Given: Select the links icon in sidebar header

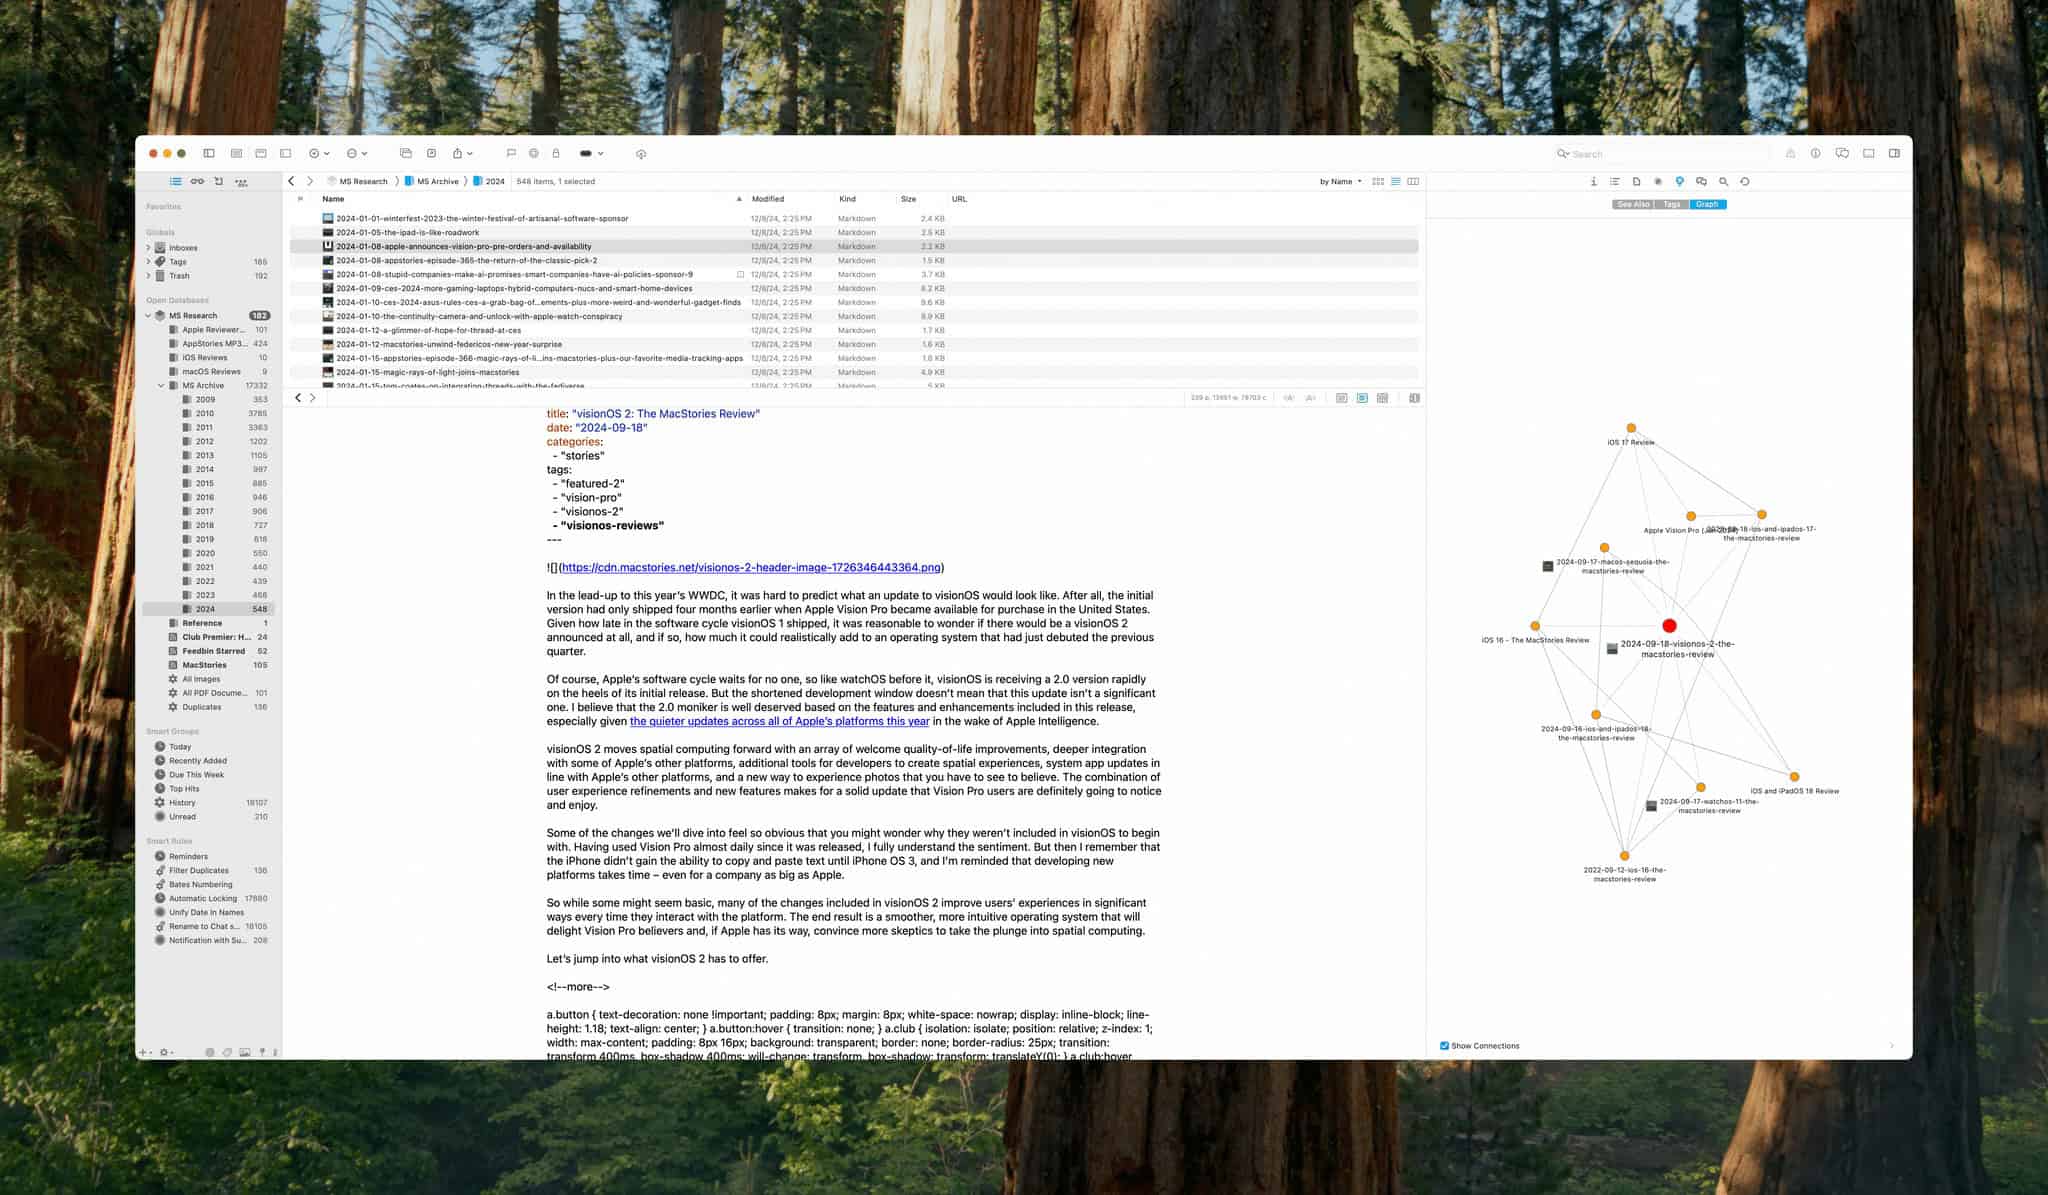Looking at the screenshot, I should coord(197,181).
